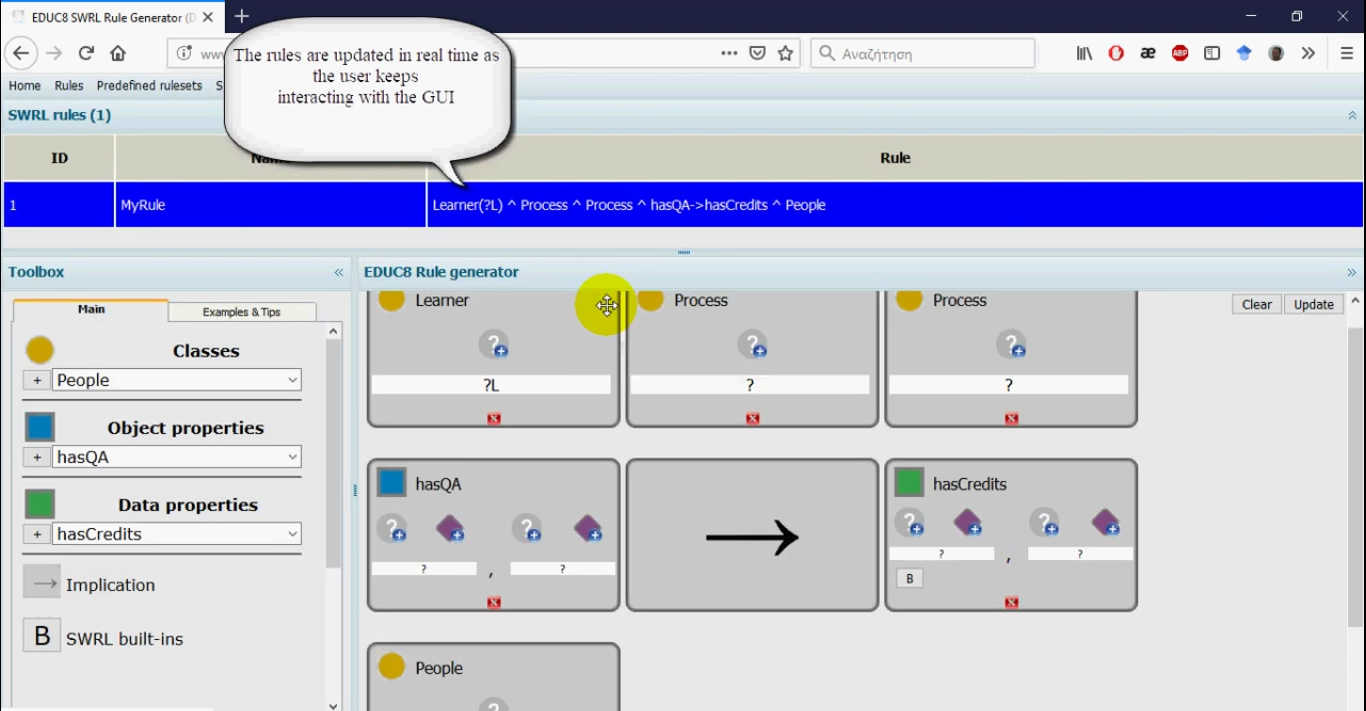Viewport: 1366px width, 711px height.
Task: Open the Classes dropdown showing People
Action: click(x=177, y=380)
